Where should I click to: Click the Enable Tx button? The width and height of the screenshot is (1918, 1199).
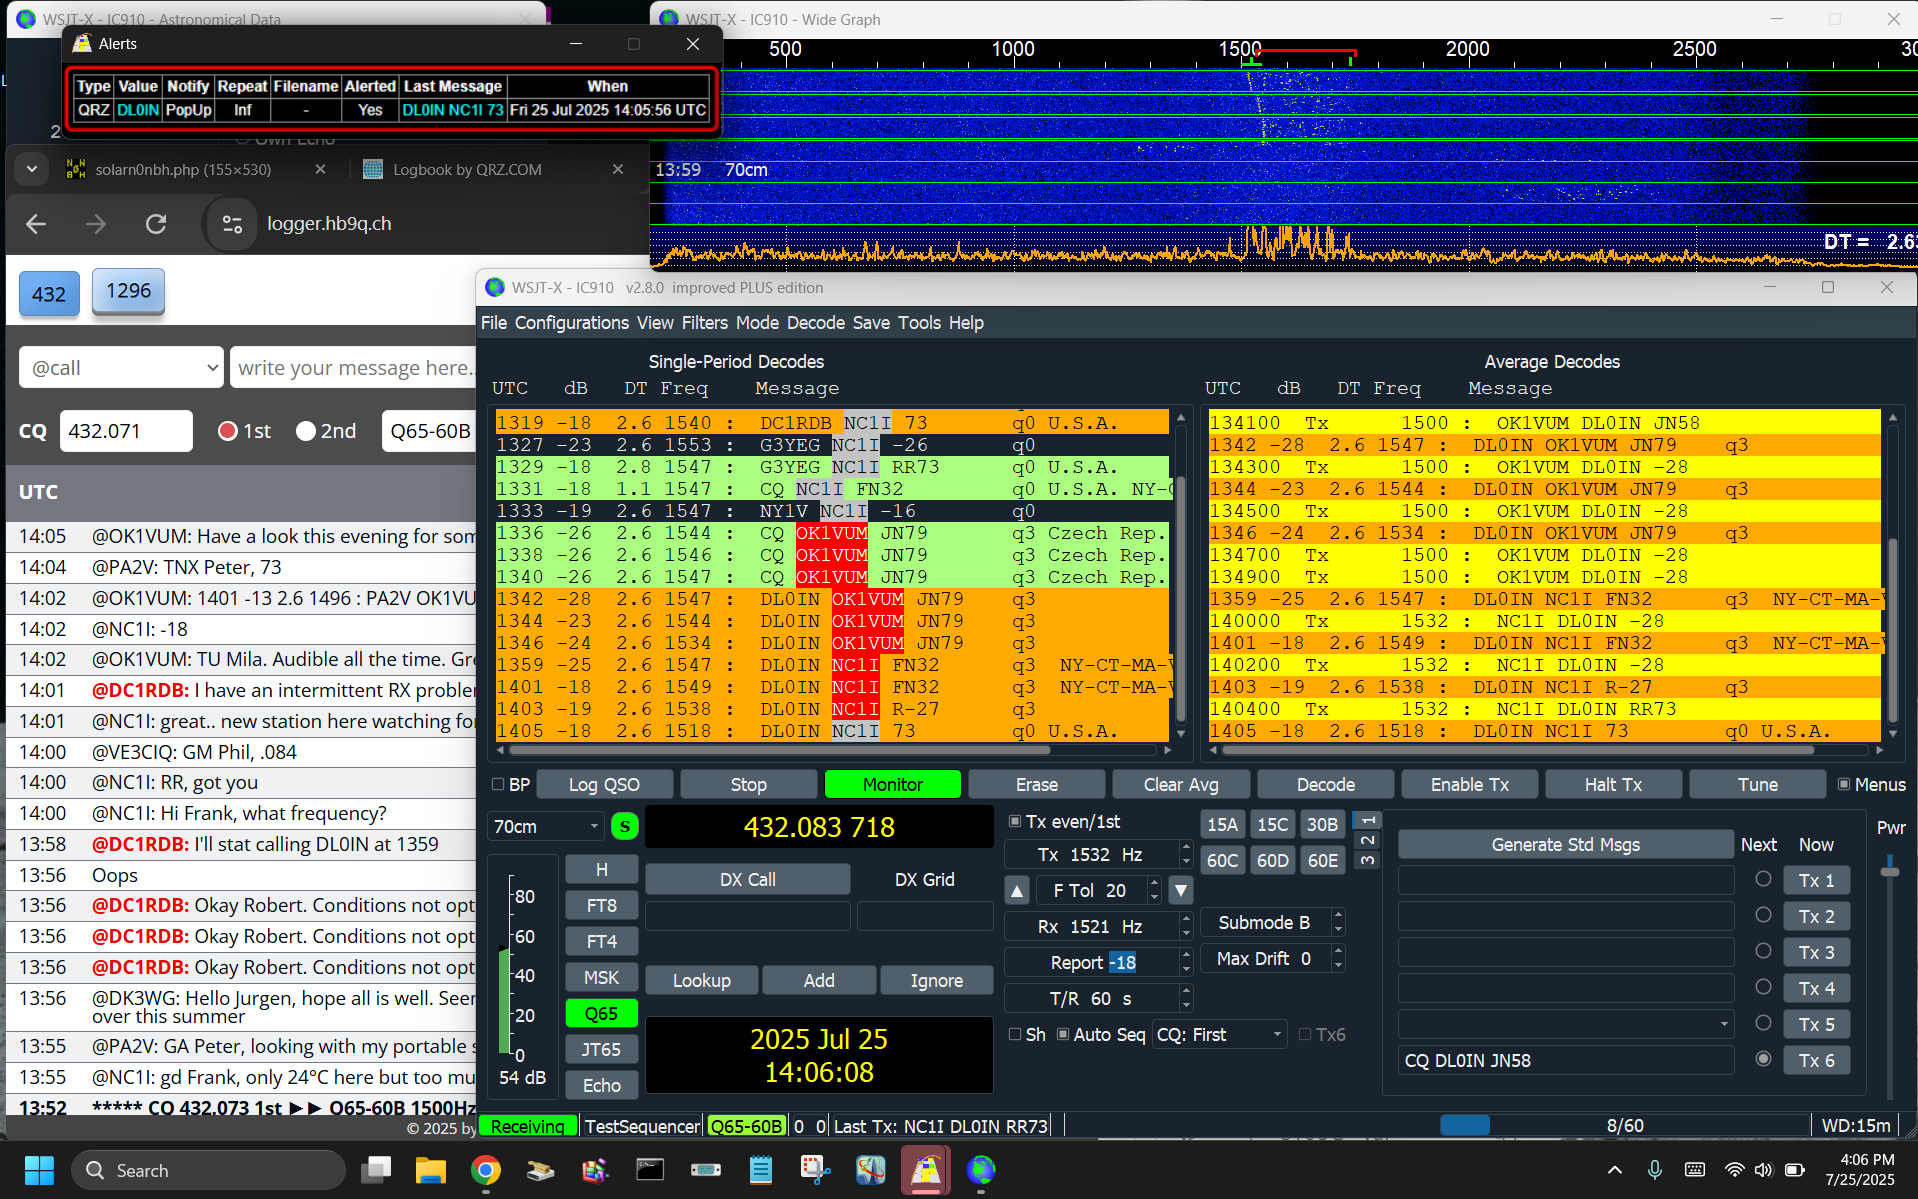[1469, 784]
